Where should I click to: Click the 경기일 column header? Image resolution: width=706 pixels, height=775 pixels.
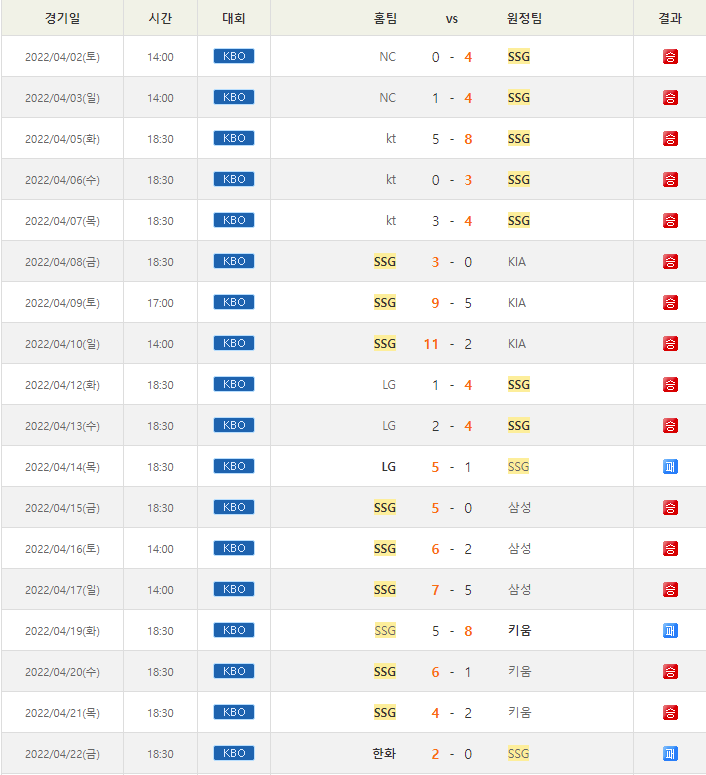[62, 18]
